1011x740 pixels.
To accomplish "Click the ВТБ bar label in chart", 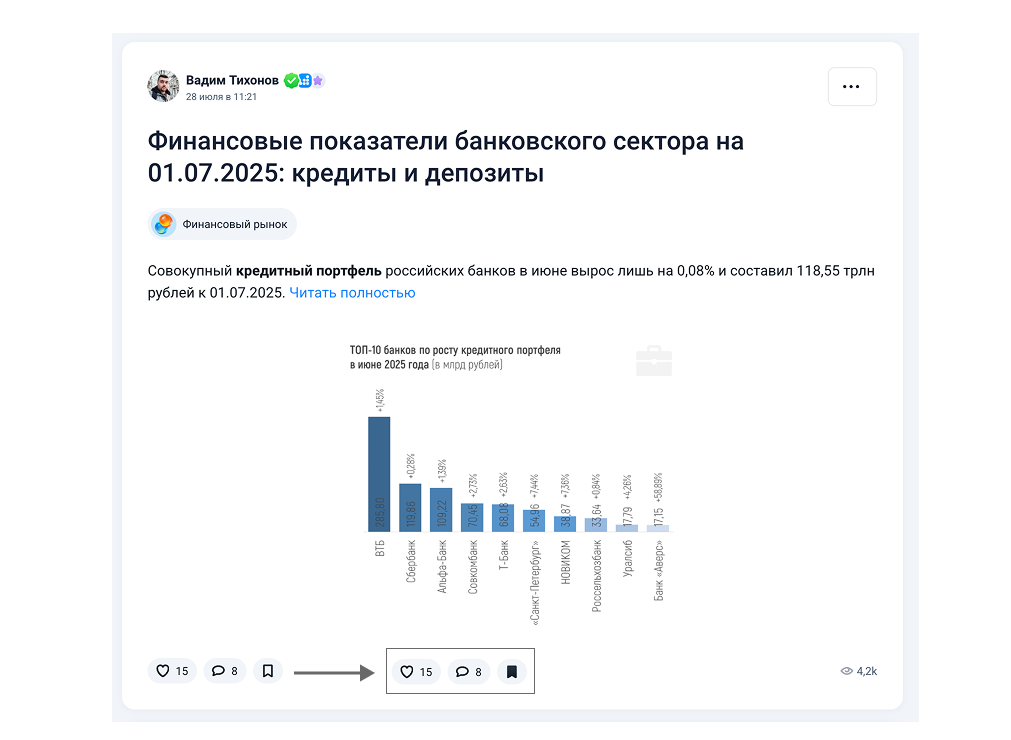I will (380, 549).
